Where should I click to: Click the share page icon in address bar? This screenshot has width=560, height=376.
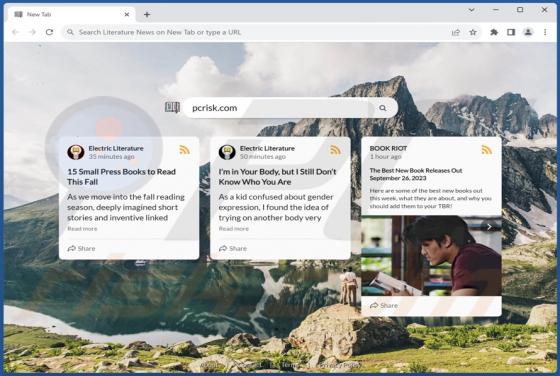[x=456, y=32]
